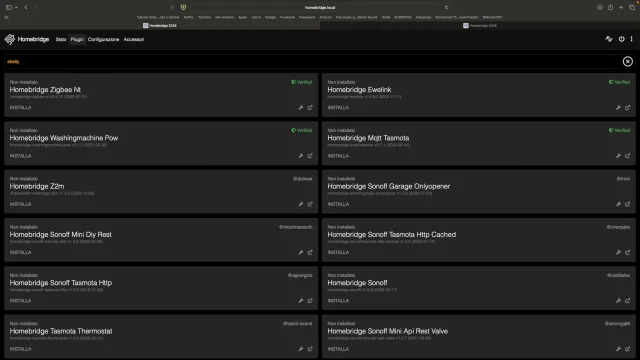Viewport: 640px width, 360px height.
Task: Open new tab with plus icon
Action: click(621, 7)
